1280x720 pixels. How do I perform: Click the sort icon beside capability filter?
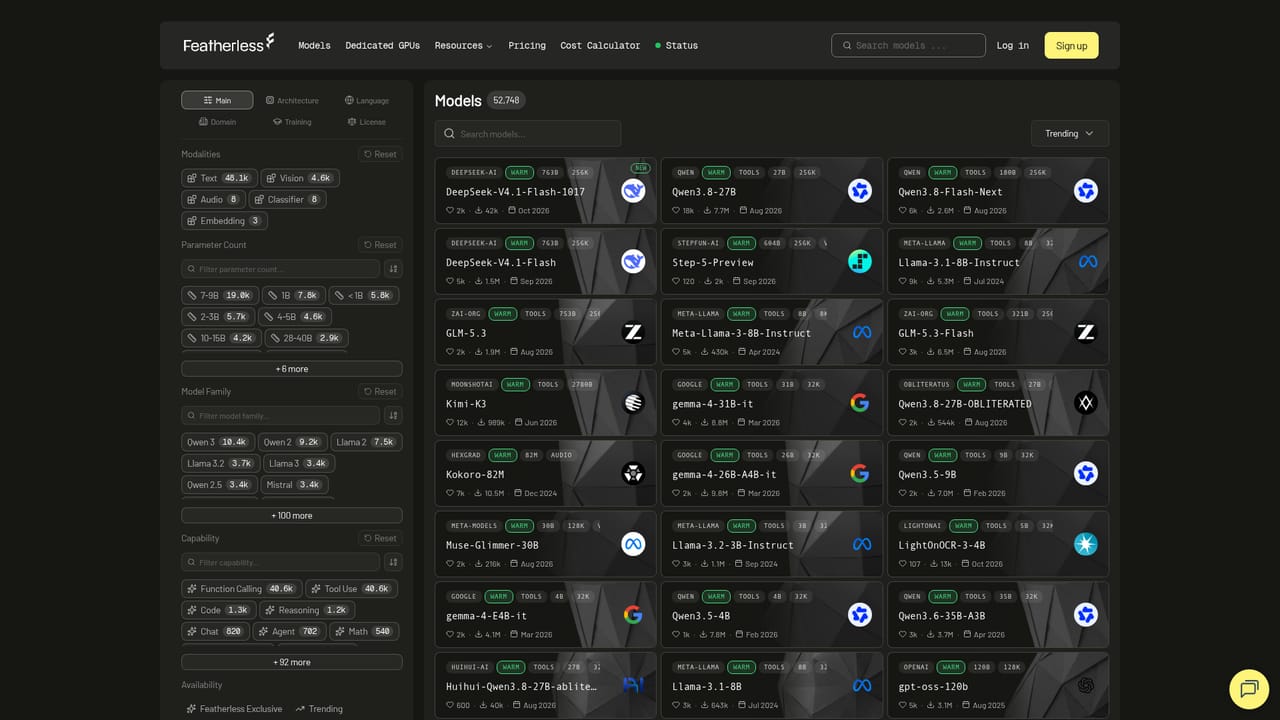pos(393,562)
